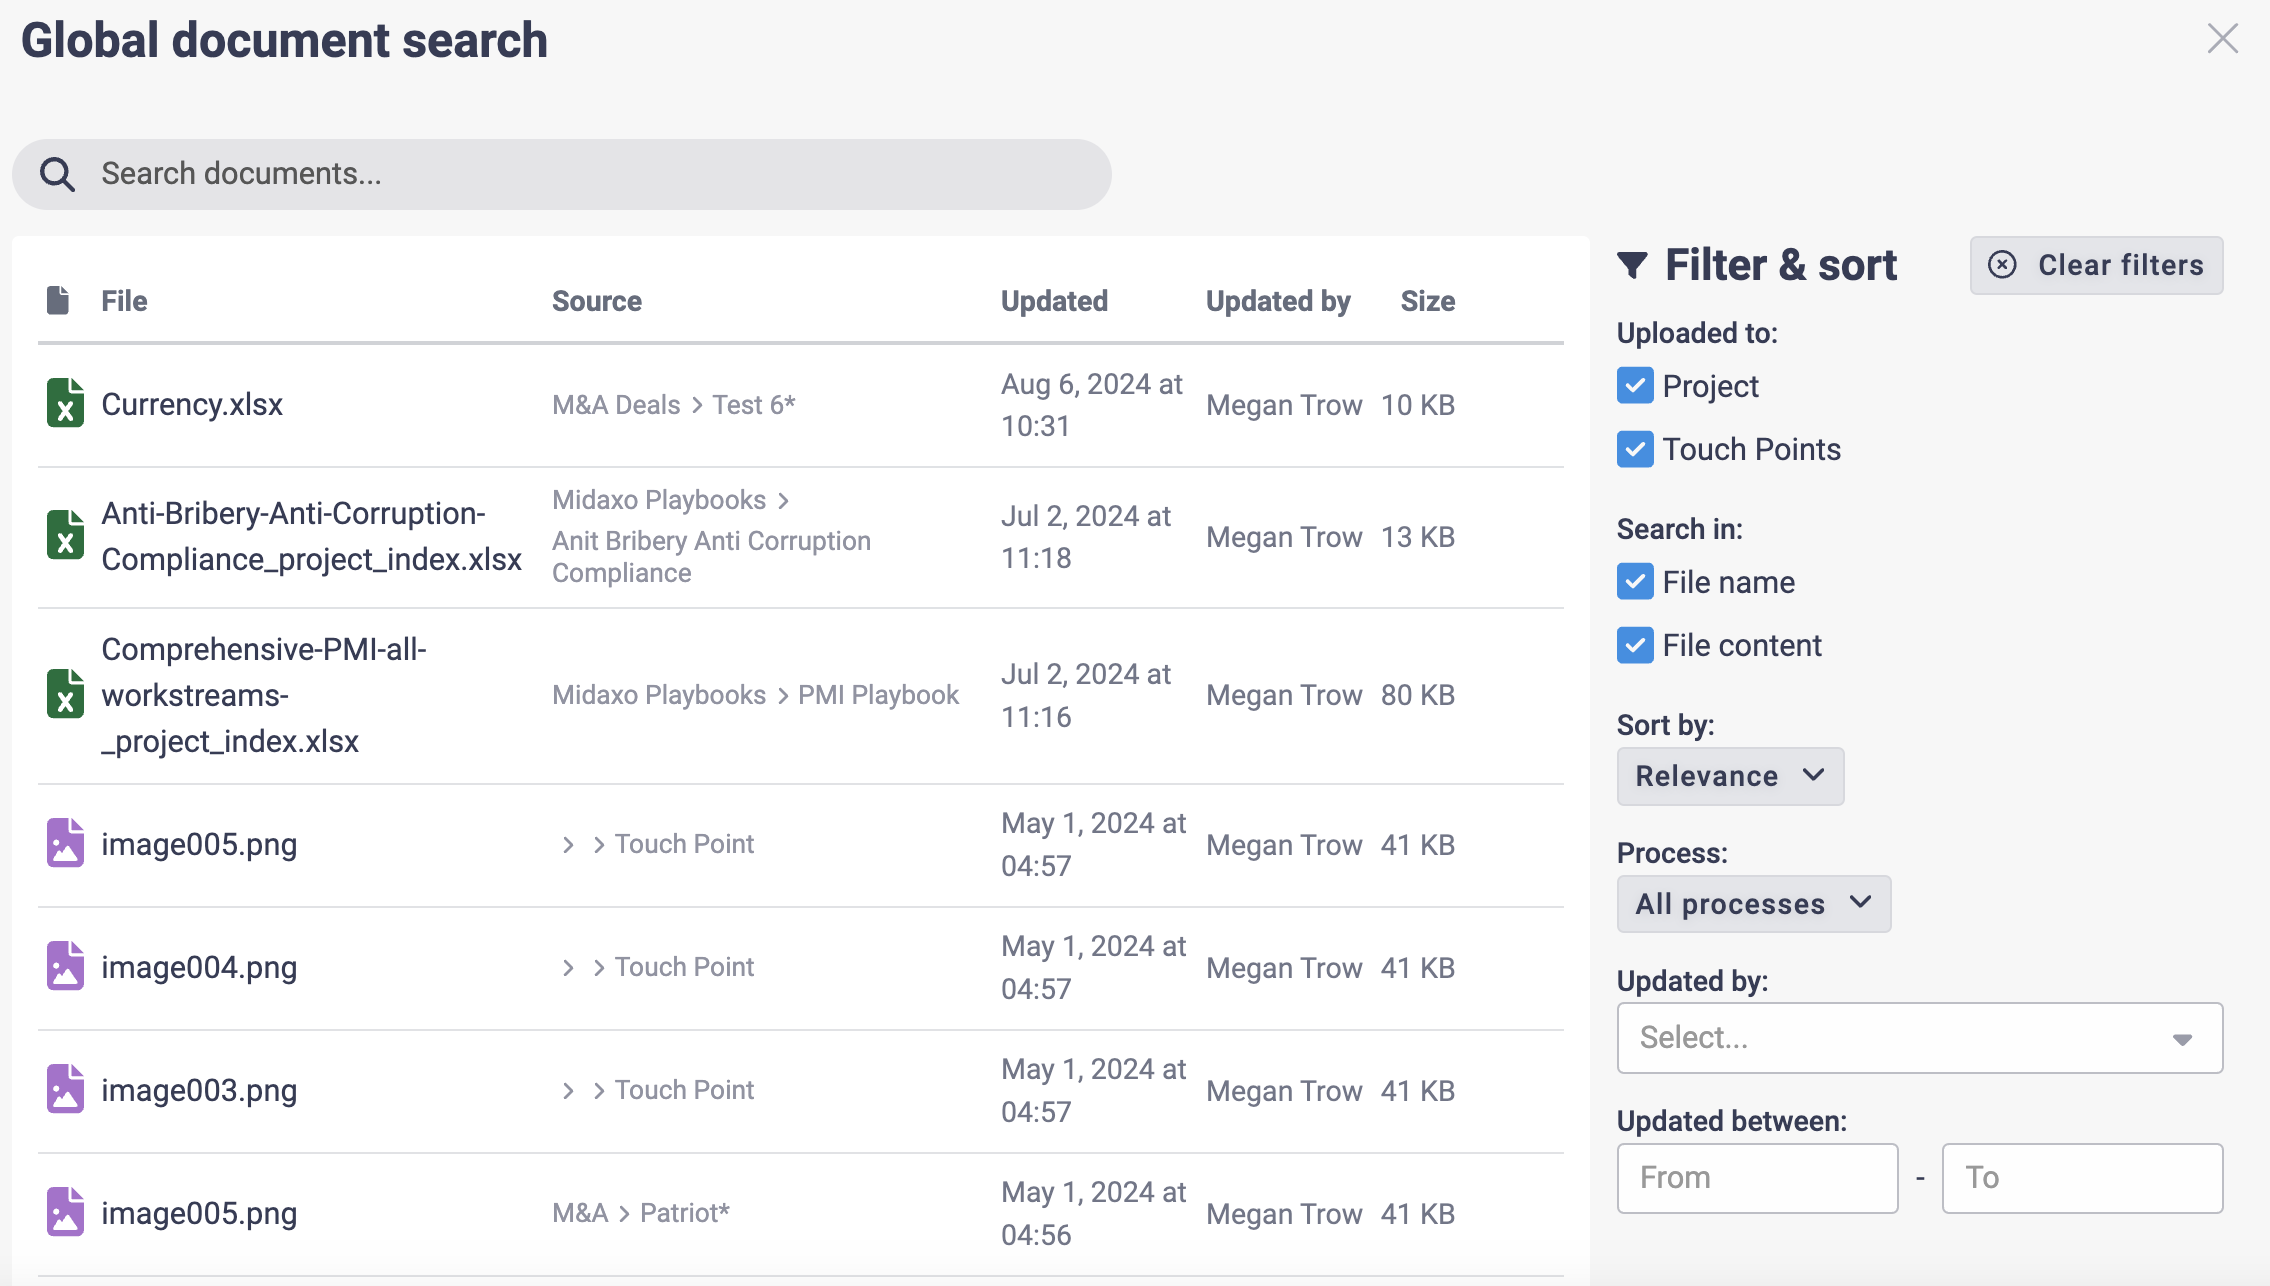The image size is (2270, 1286).
Task: Click the funnel icon beside Filter & sort
Action: [1632, 265]
